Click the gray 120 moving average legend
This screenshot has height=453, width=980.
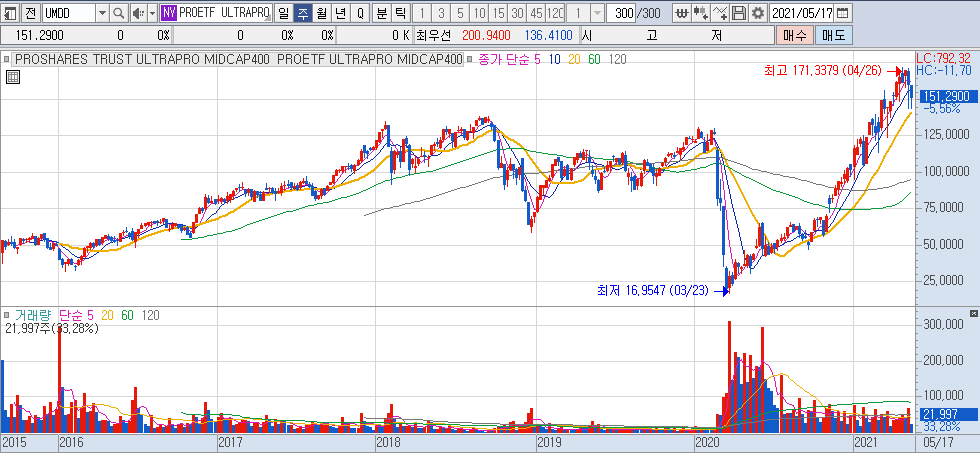(x=618, y=59)
